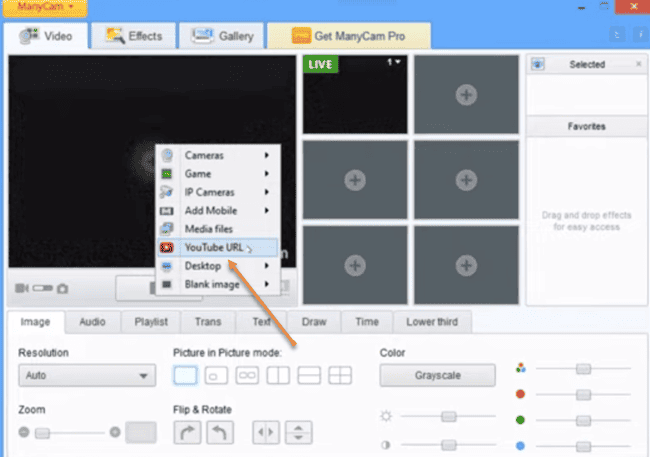Viewport: 650px width, 457px height.
Task: Select the full-frame picture in picture mode
Action: tap(185, 376)
